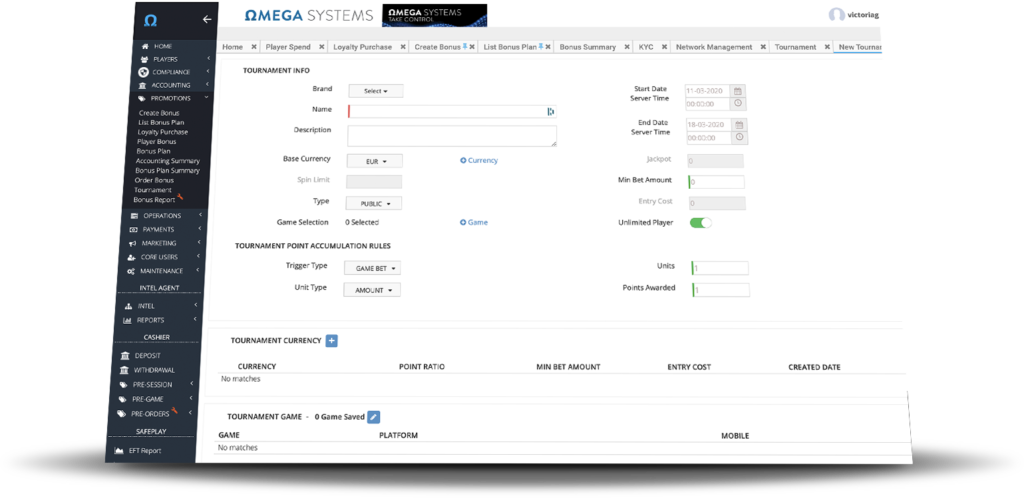Click the Start Date clock icon

tap(739, 103)
